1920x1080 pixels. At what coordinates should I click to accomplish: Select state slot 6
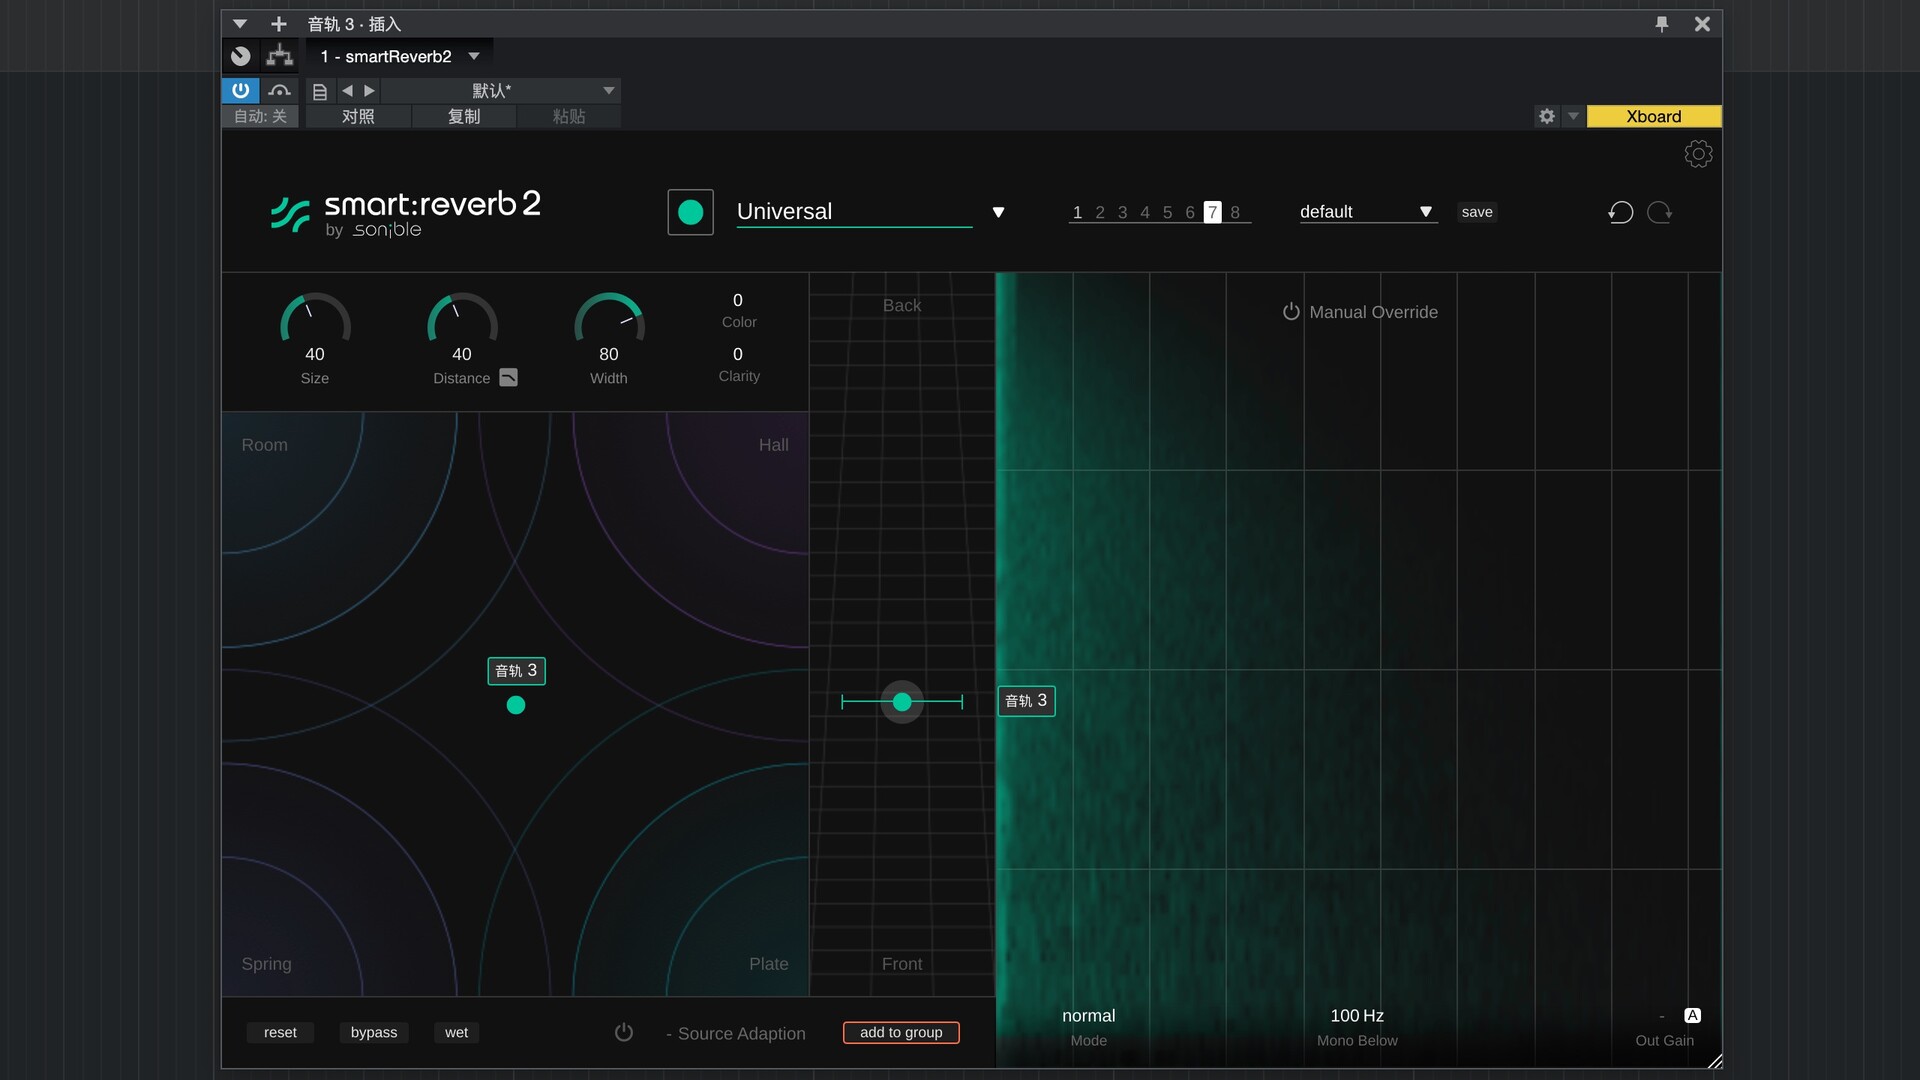[x=1190, y=212]
